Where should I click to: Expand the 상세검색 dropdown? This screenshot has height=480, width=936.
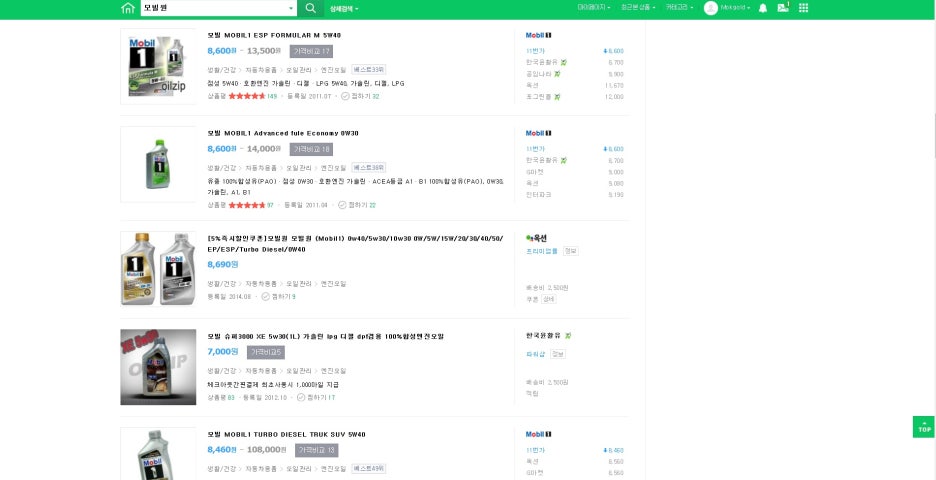(x=344, y=8)
